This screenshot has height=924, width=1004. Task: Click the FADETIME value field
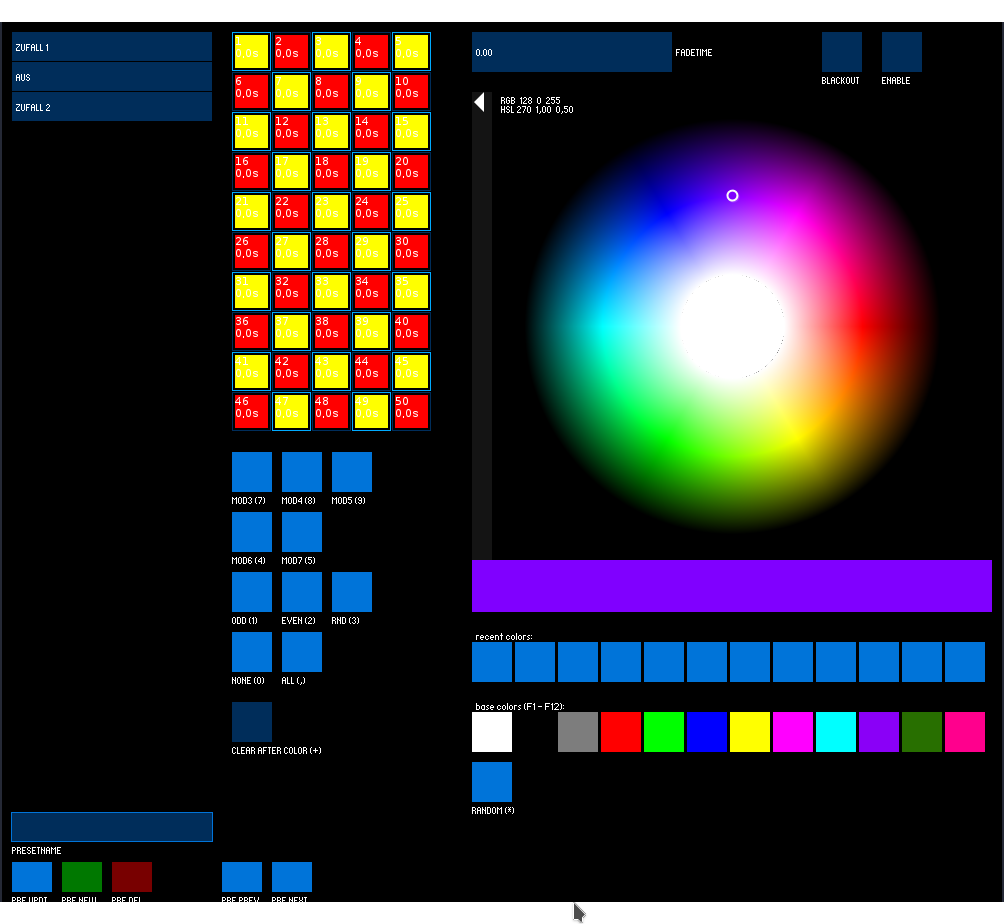572,52
